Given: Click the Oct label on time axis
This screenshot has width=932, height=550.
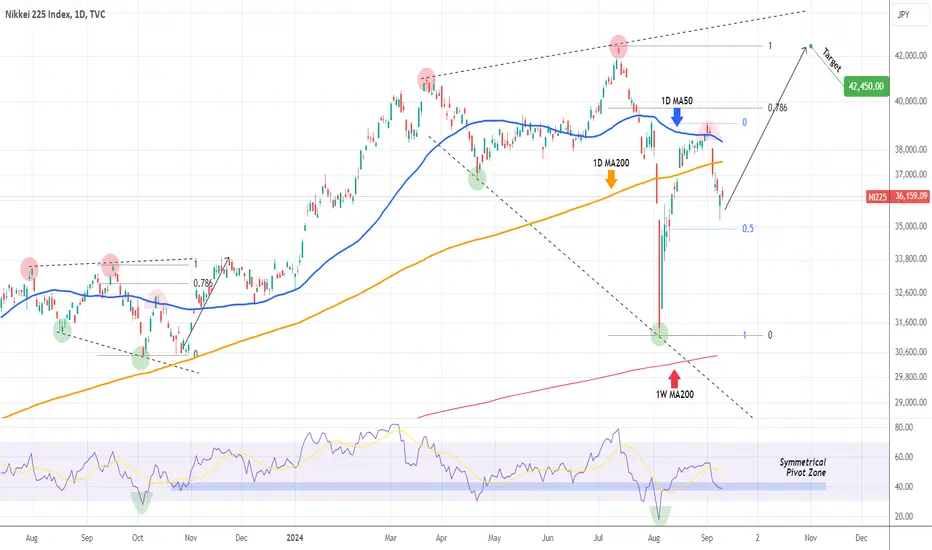Looking at the screenshot, I should [137, 538].
